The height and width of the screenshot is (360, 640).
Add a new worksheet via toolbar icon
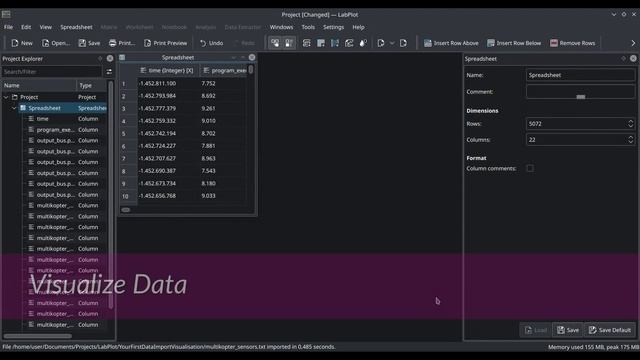[x=335, y=43]
